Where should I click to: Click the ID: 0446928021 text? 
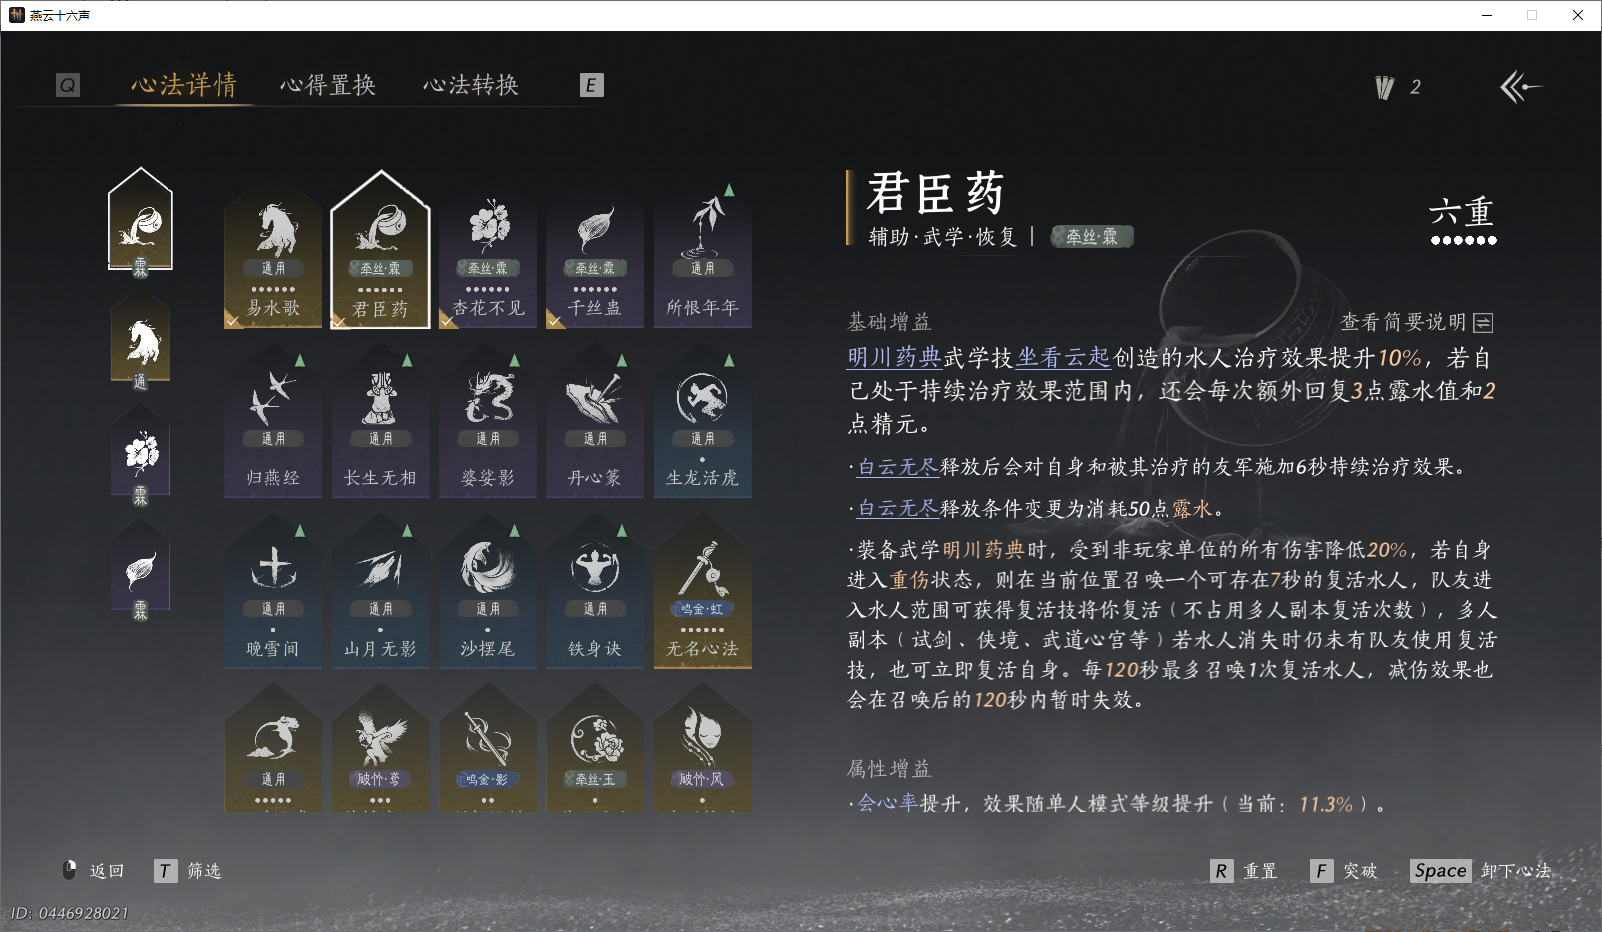(x=70, y=913)
